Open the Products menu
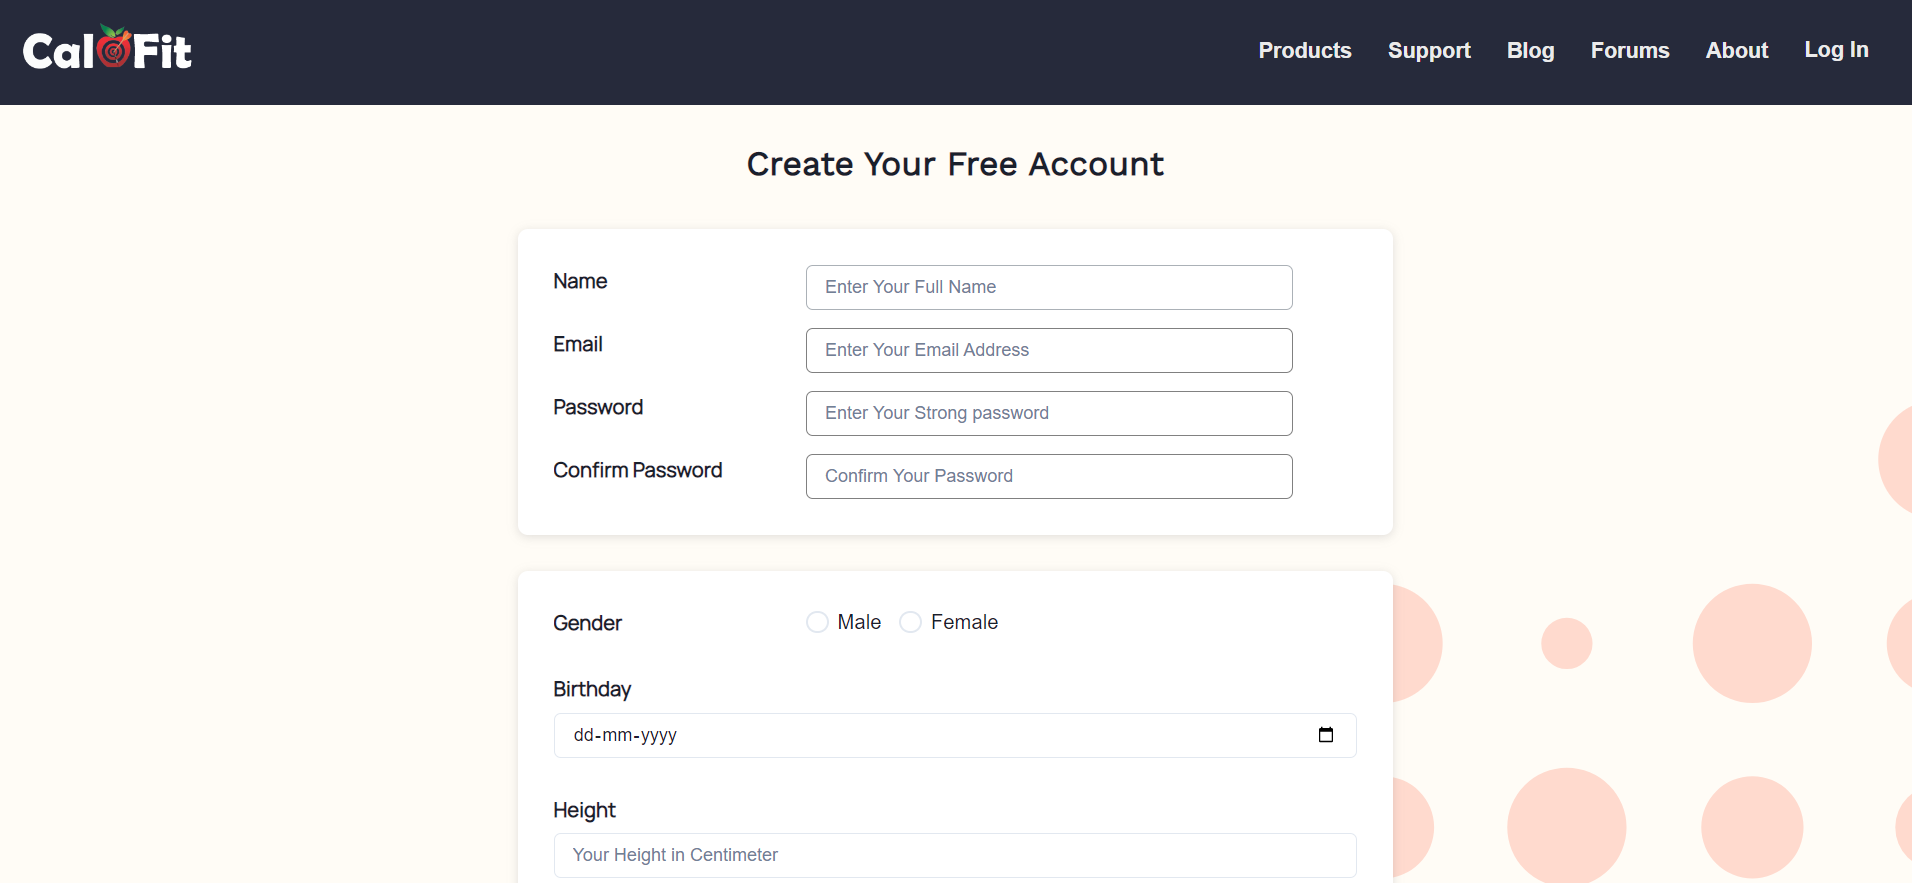 point(1305,50)
